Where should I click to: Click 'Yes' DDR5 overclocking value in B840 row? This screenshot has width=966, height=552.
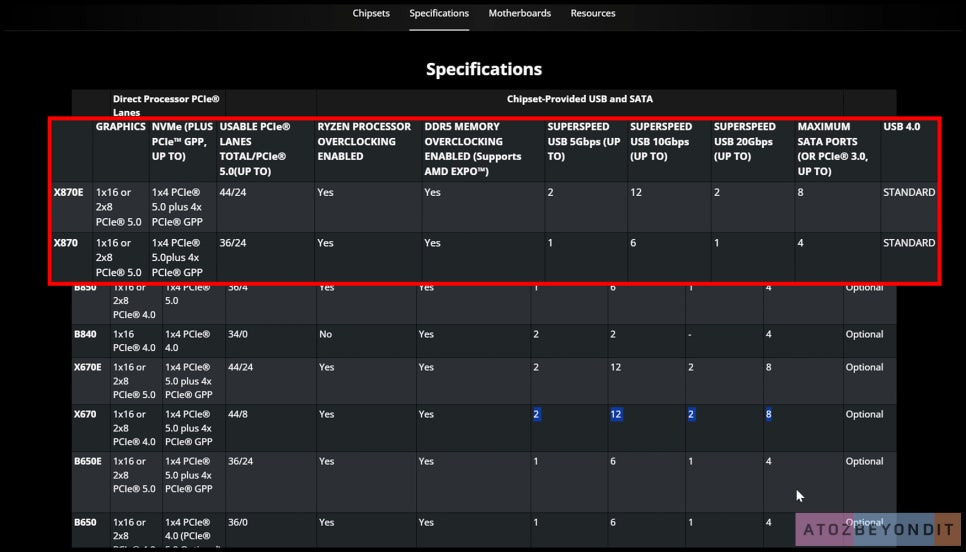pyautogui.click(x=426, y=334)
